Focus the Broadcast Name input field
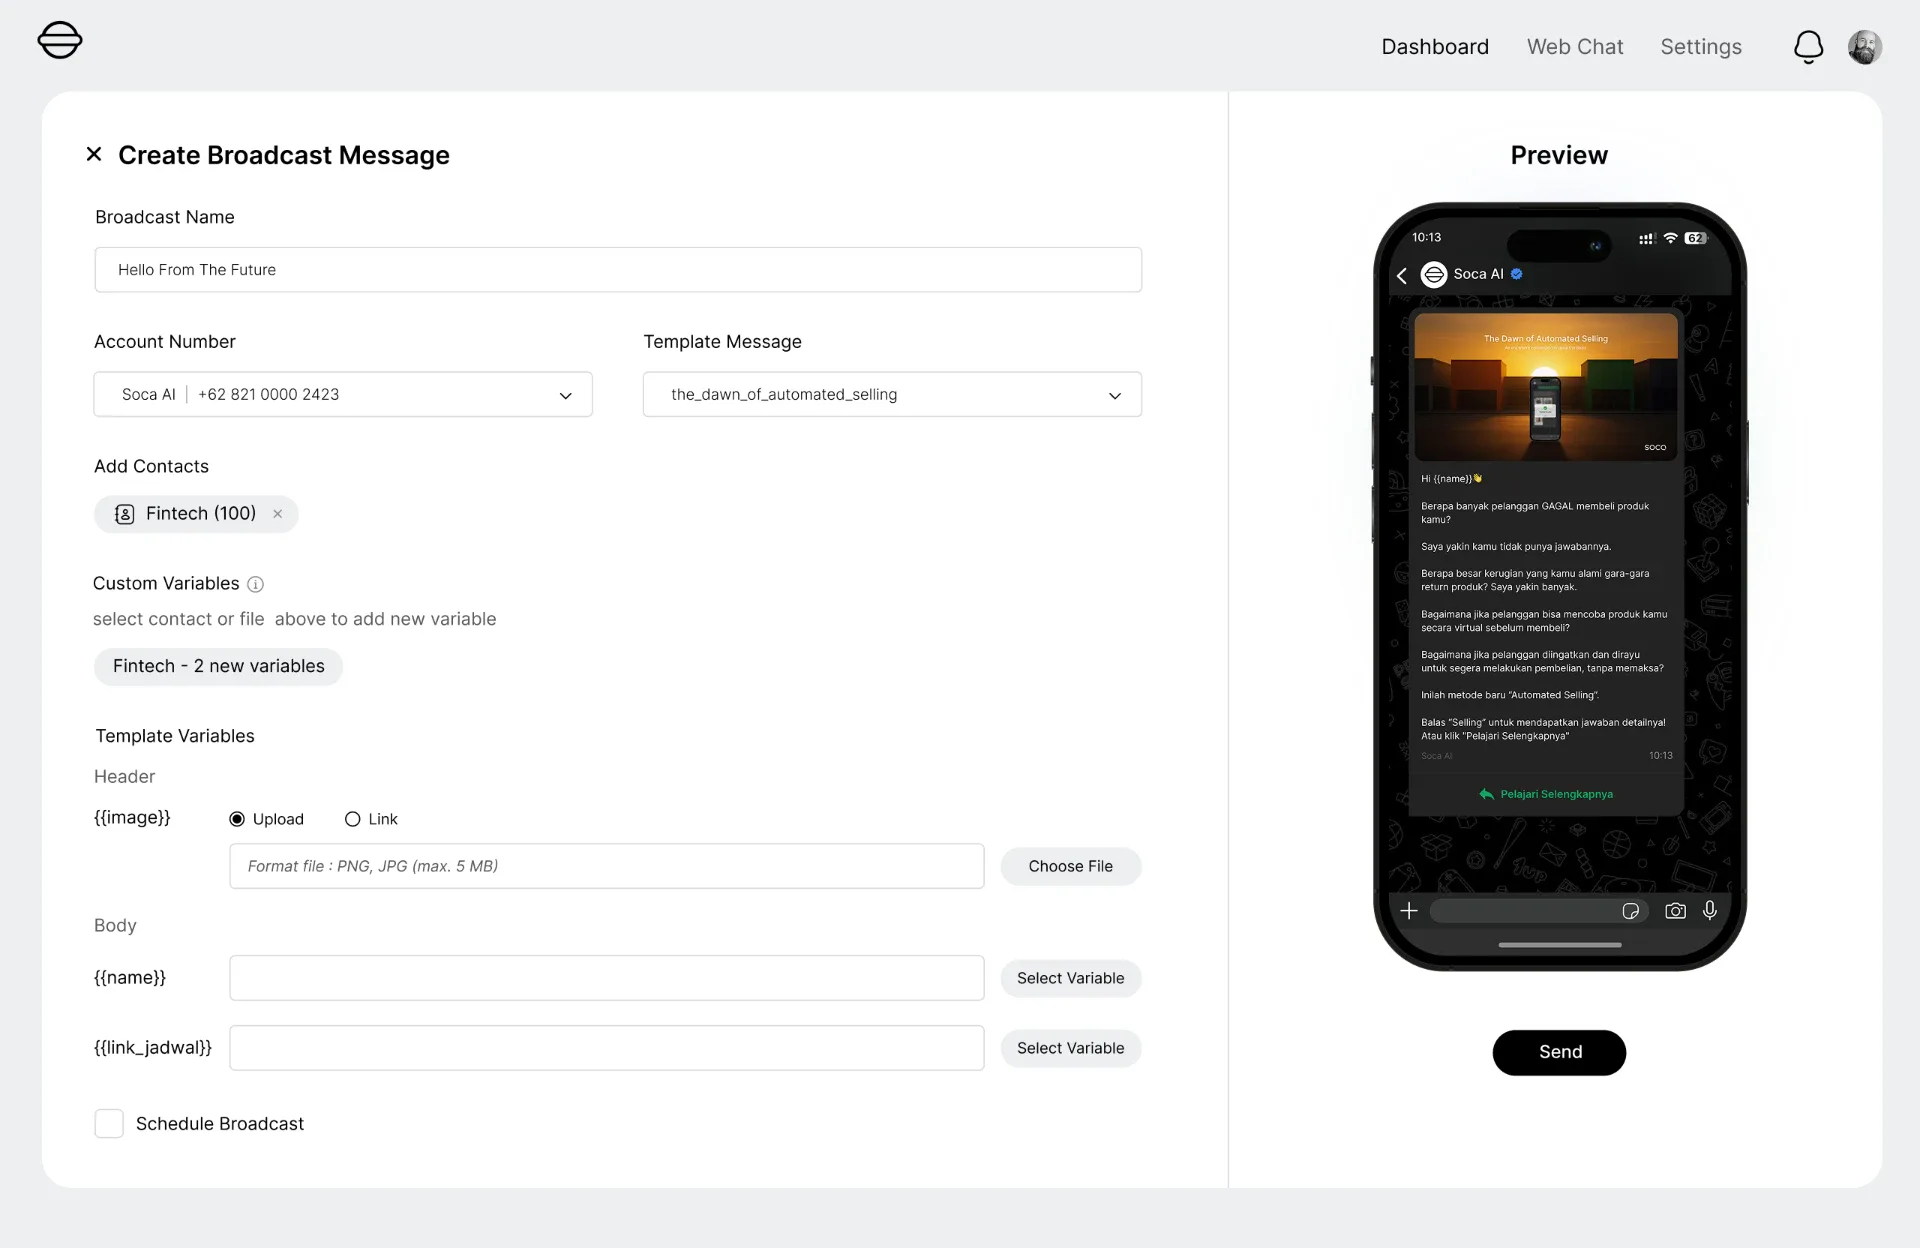This screenshot has height=1248, width=1920. 618,270
